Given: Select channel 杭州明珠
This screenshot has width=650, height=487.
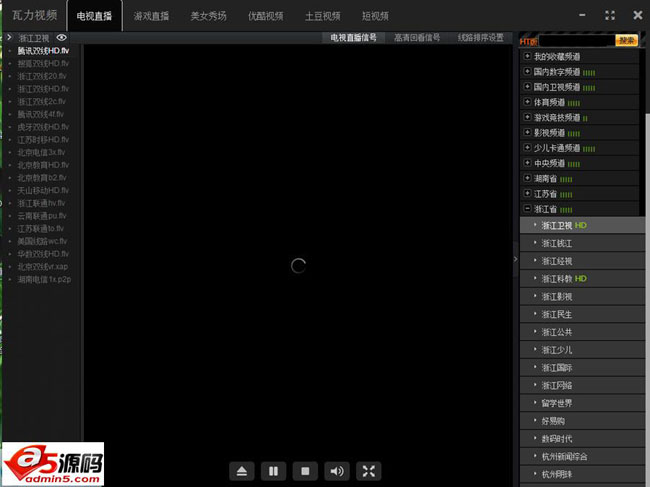Looking at the screenshot, I should pyautogui.click(x=582, y=474).
